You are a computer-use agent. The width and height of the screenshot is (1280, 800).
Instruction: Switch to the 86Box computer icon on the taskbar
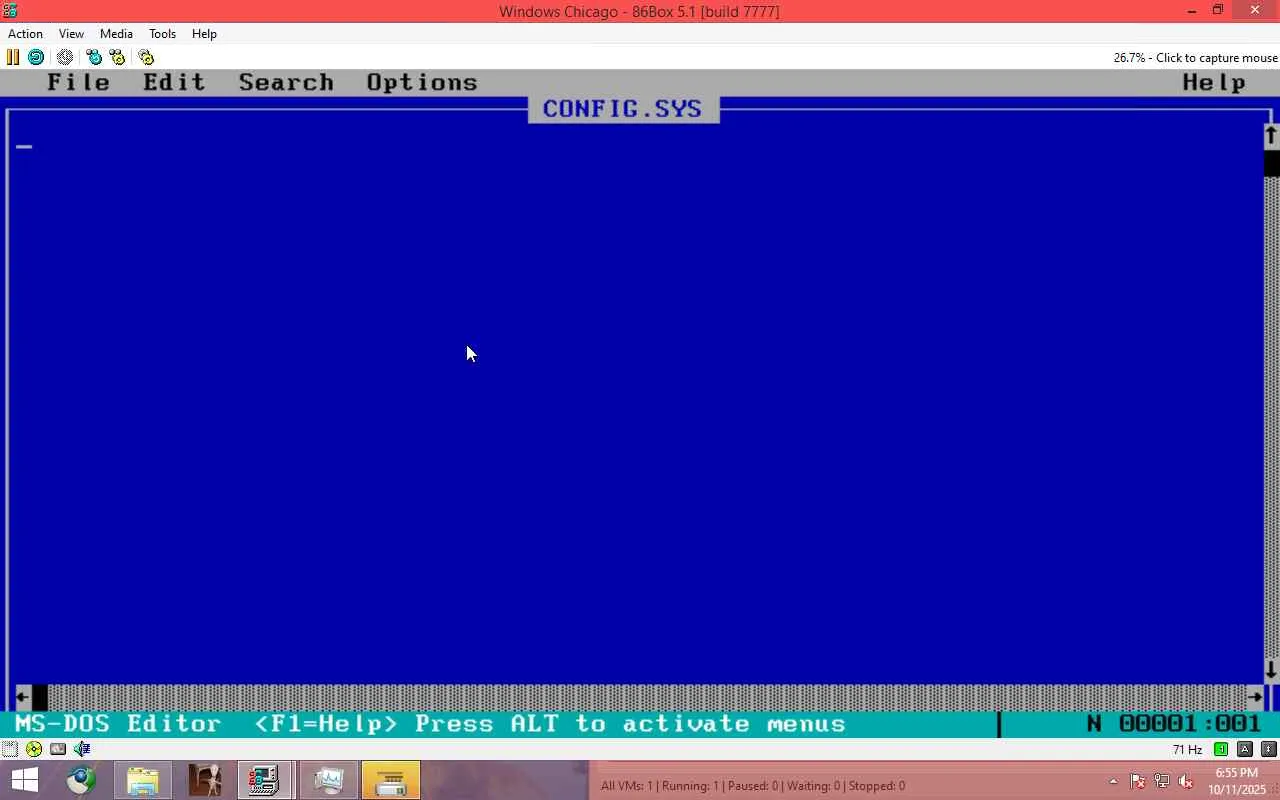pos(265,780)
